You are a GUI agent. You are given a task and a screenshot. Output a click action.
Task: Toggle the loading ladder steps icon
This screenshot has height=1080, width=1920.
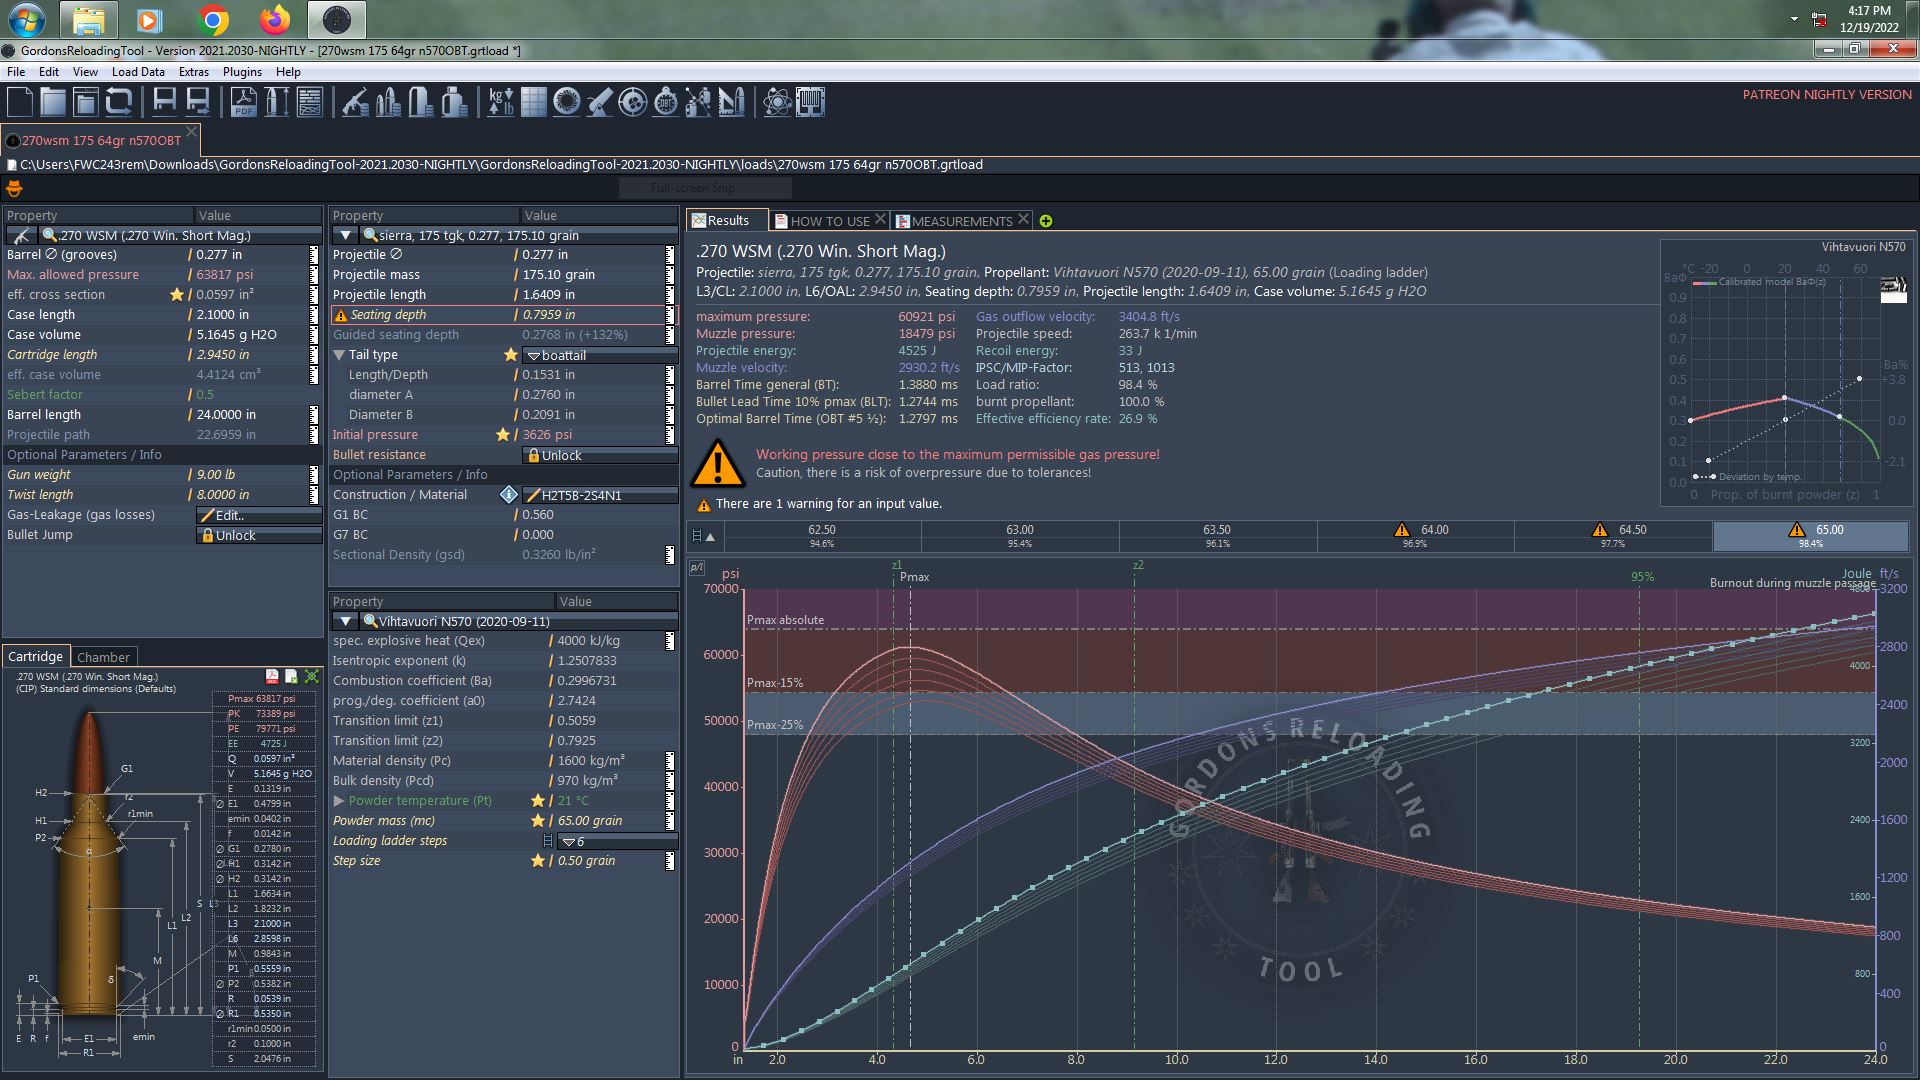point(547,841)
